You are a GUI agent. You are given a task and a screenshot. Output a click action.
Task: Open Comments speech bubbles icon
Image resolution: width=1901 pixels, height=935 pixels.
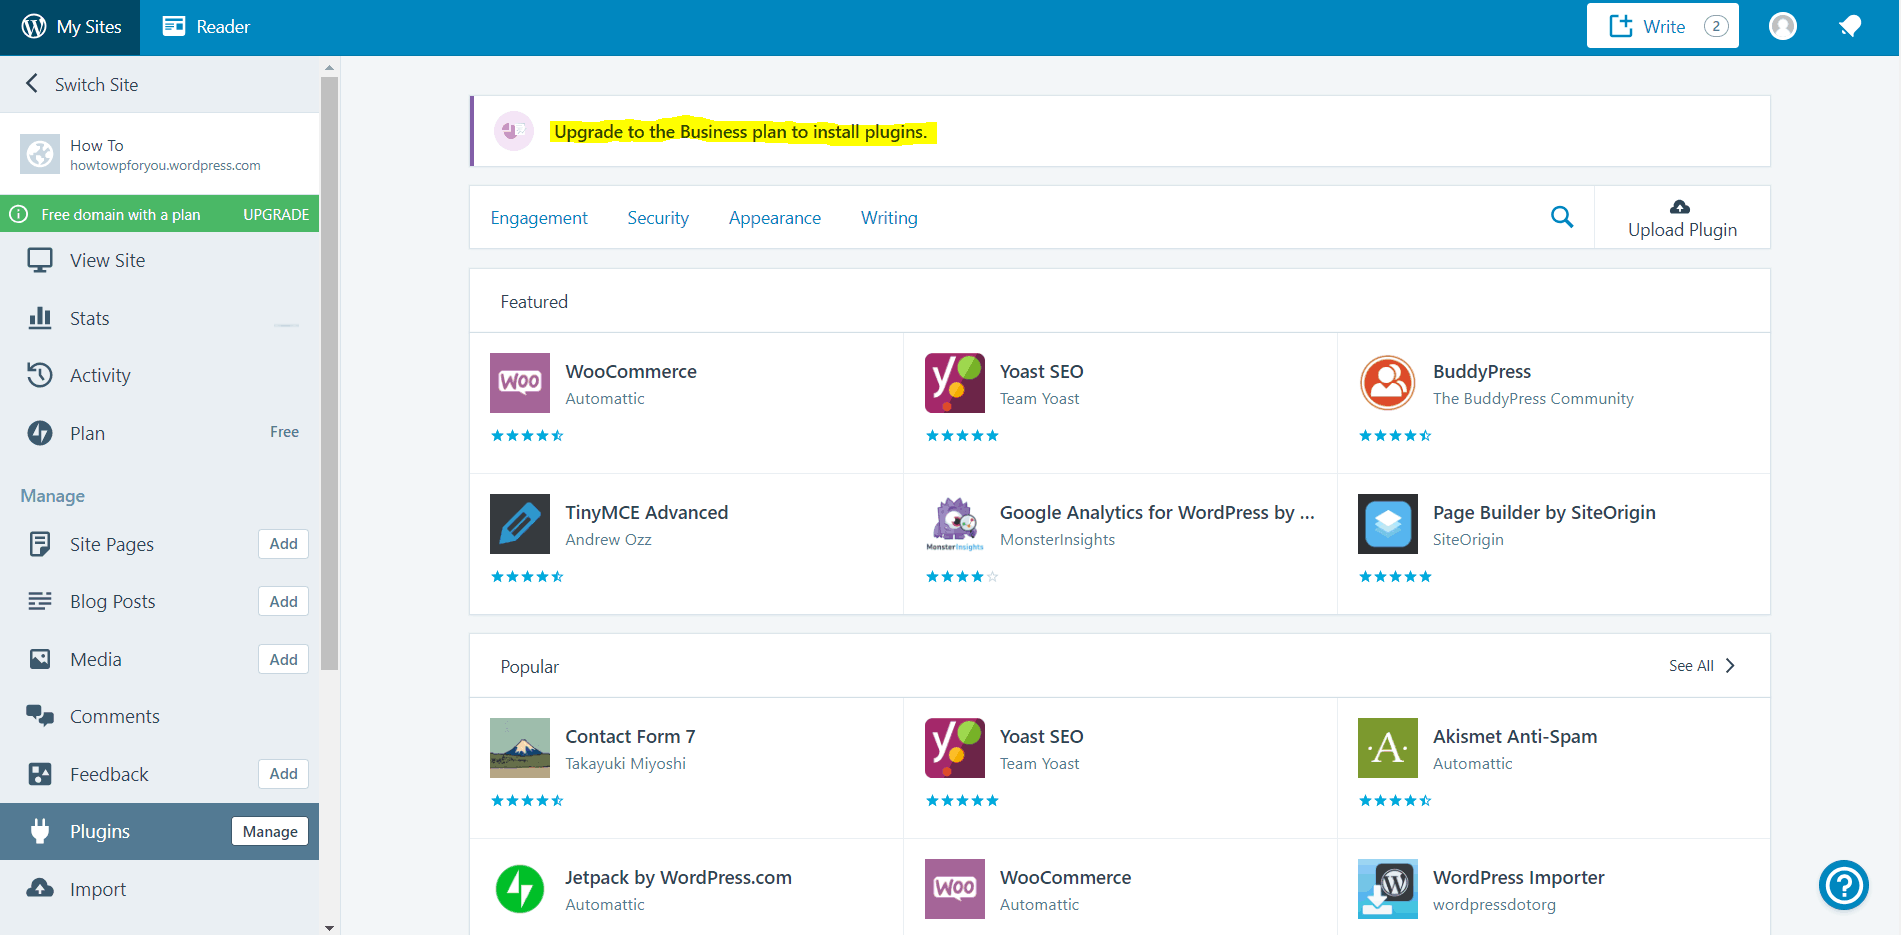[40, 716]
